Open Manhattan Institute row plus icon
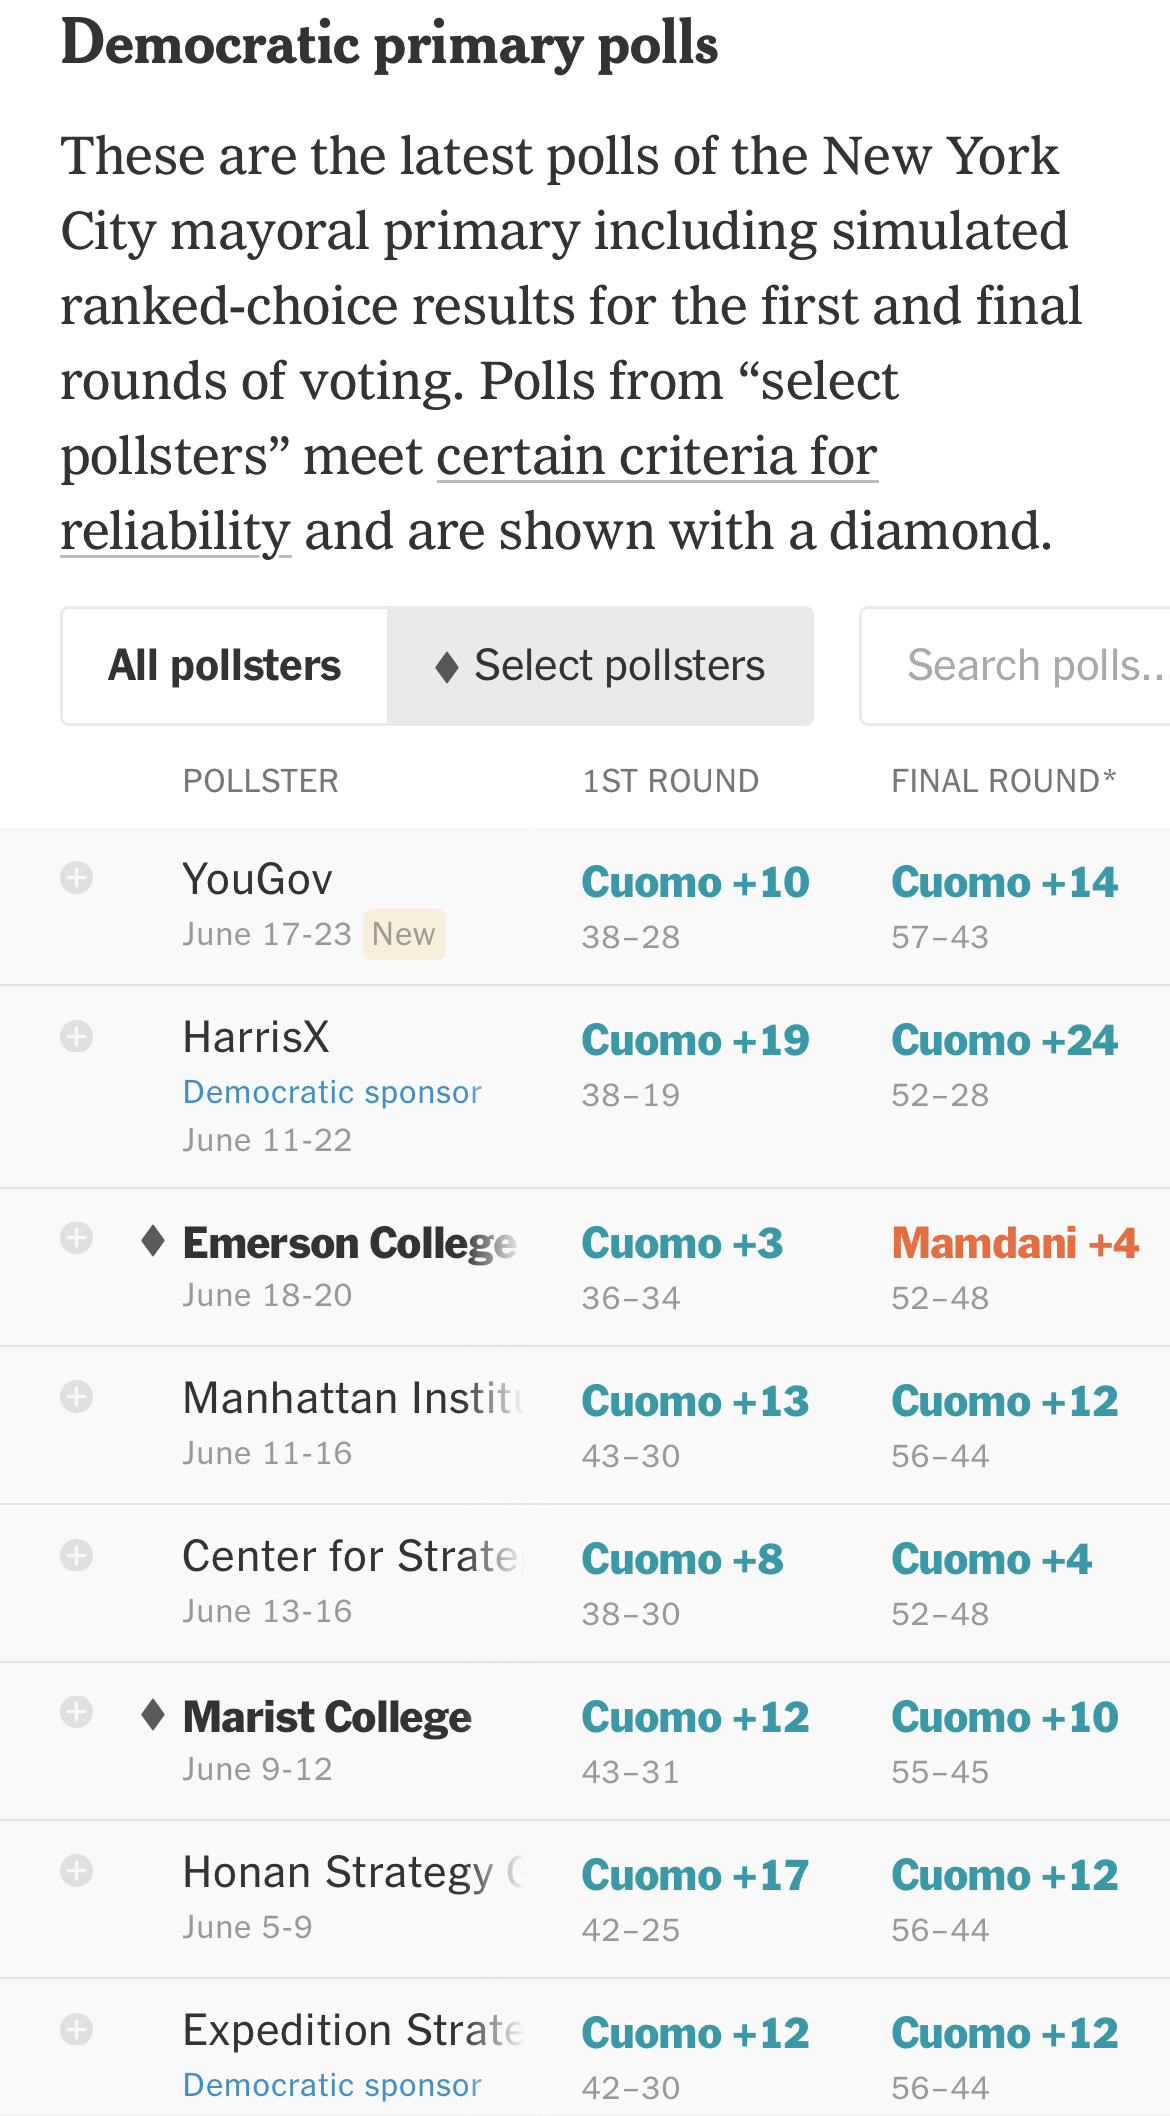The height and width of the screenshot is (2116, 1170). click(76, 1396)
